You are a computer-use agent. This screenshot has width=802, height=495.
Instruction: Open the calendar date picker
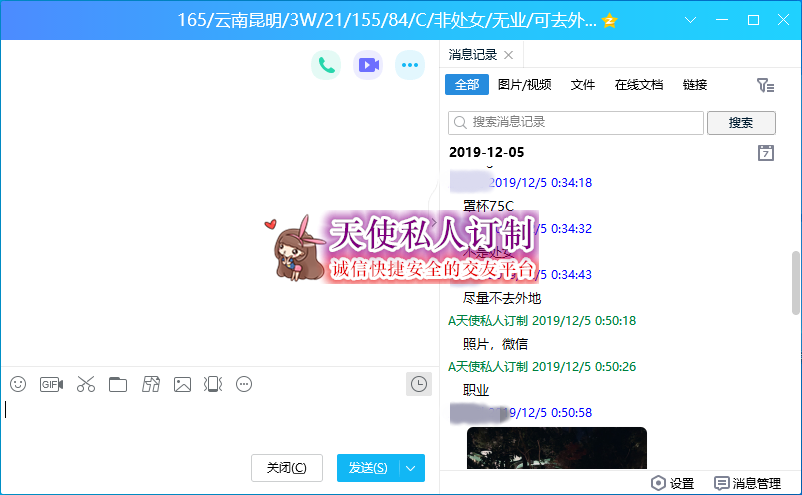pos(766,153)
